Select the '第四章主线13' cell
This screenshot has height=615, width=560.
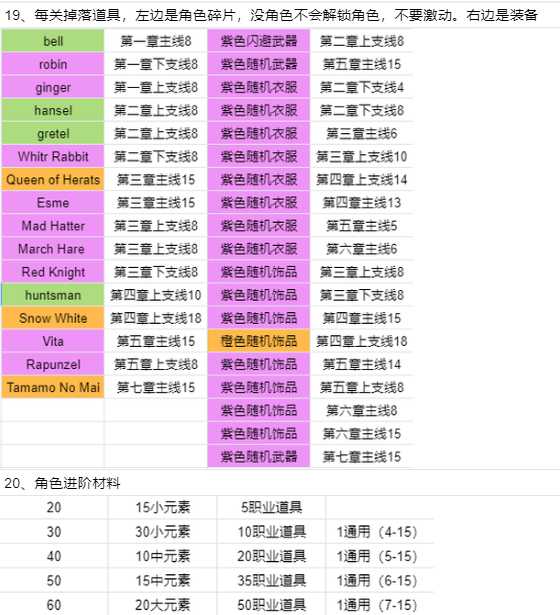362,203
